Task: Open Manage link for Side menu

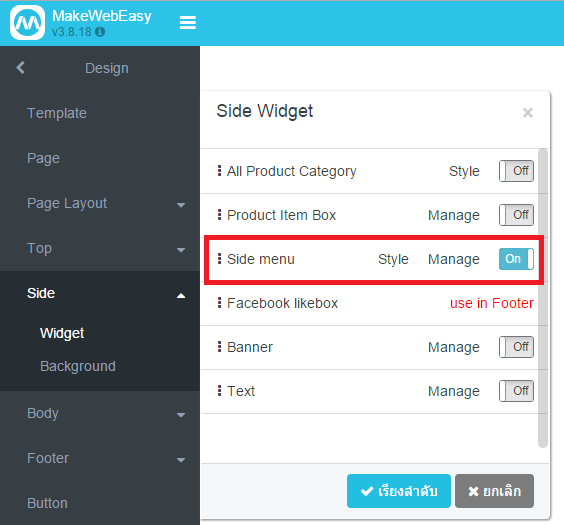Action: coord(454,259)
